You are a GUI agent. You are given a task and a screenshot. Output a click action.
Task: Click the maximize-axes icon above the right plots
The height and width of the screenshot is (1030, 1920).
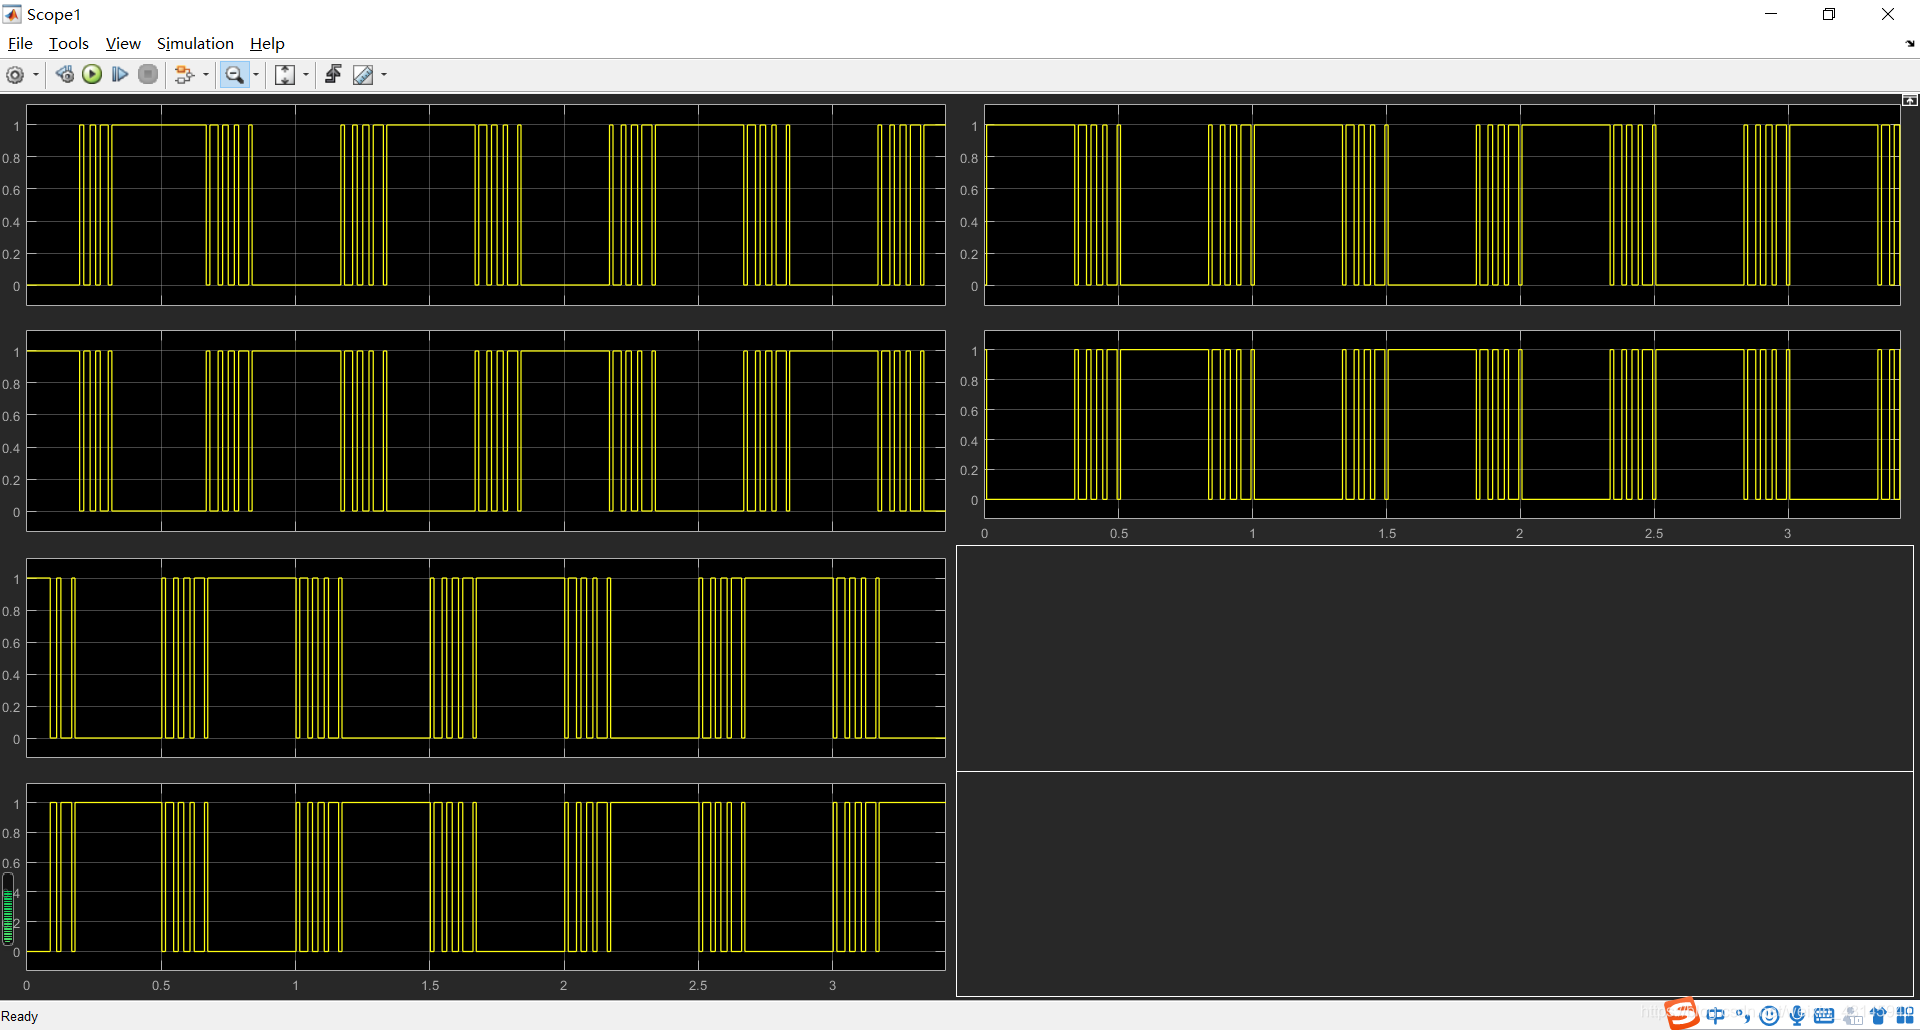(1910, 100)
